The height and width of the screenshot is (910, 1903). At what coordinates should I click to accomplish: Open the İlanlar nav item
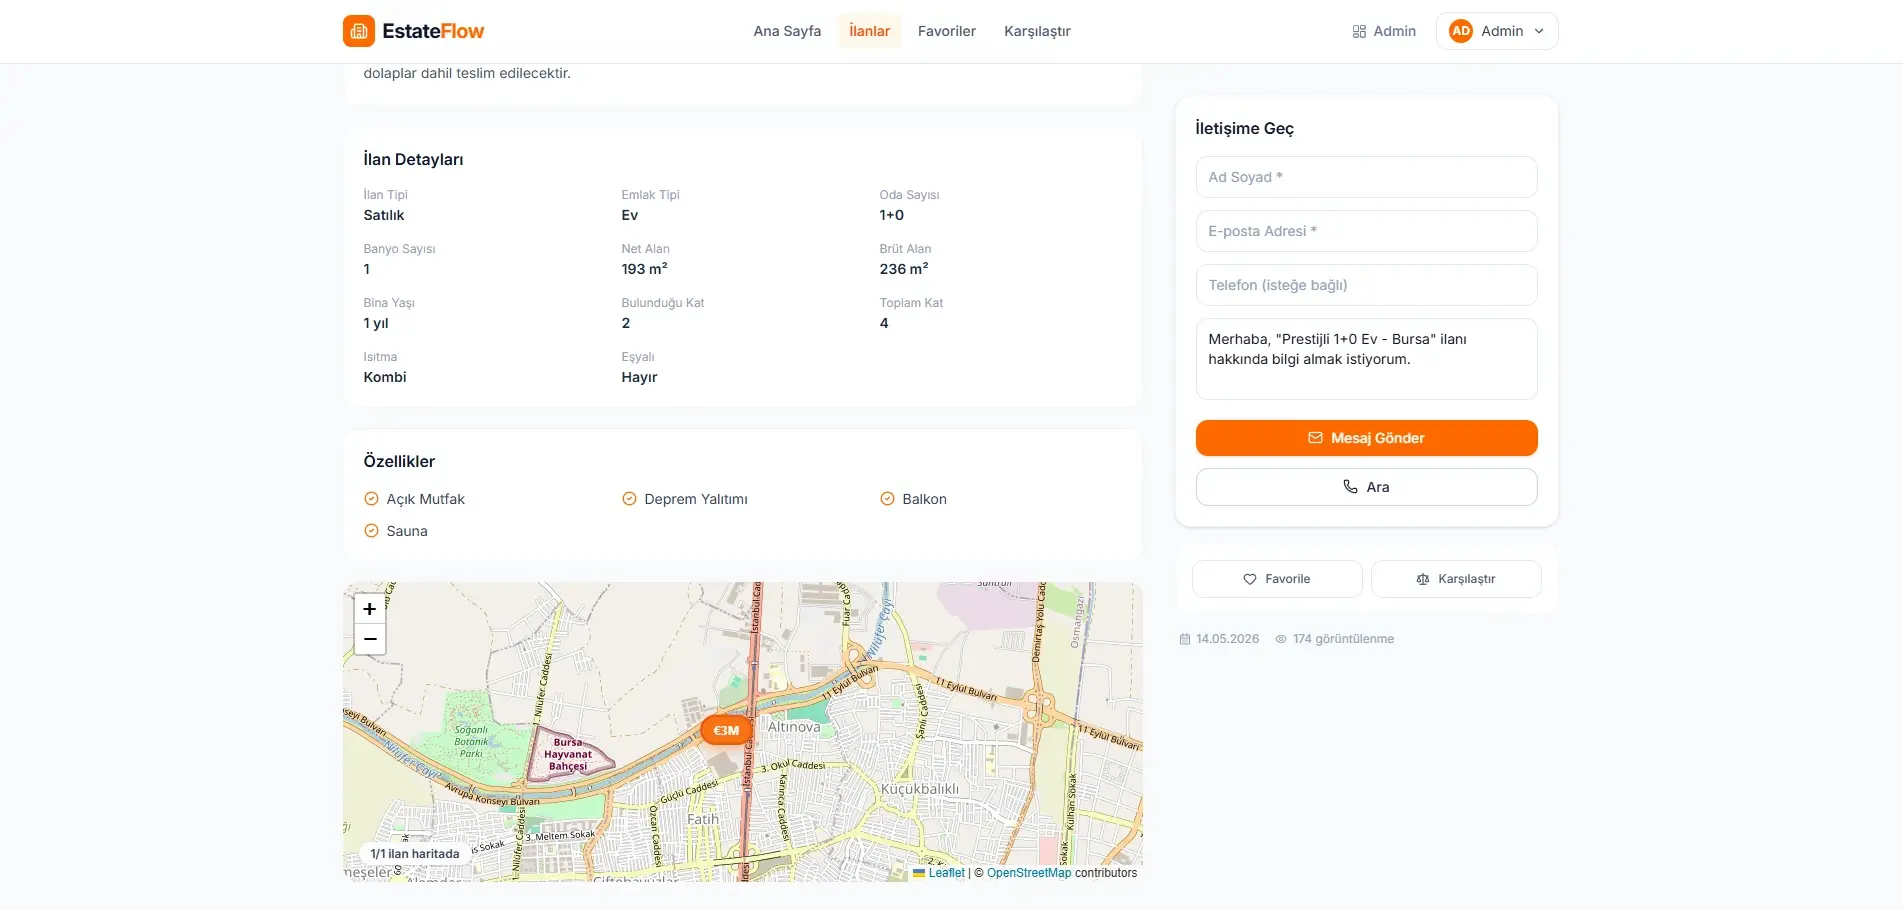[869, 31]
